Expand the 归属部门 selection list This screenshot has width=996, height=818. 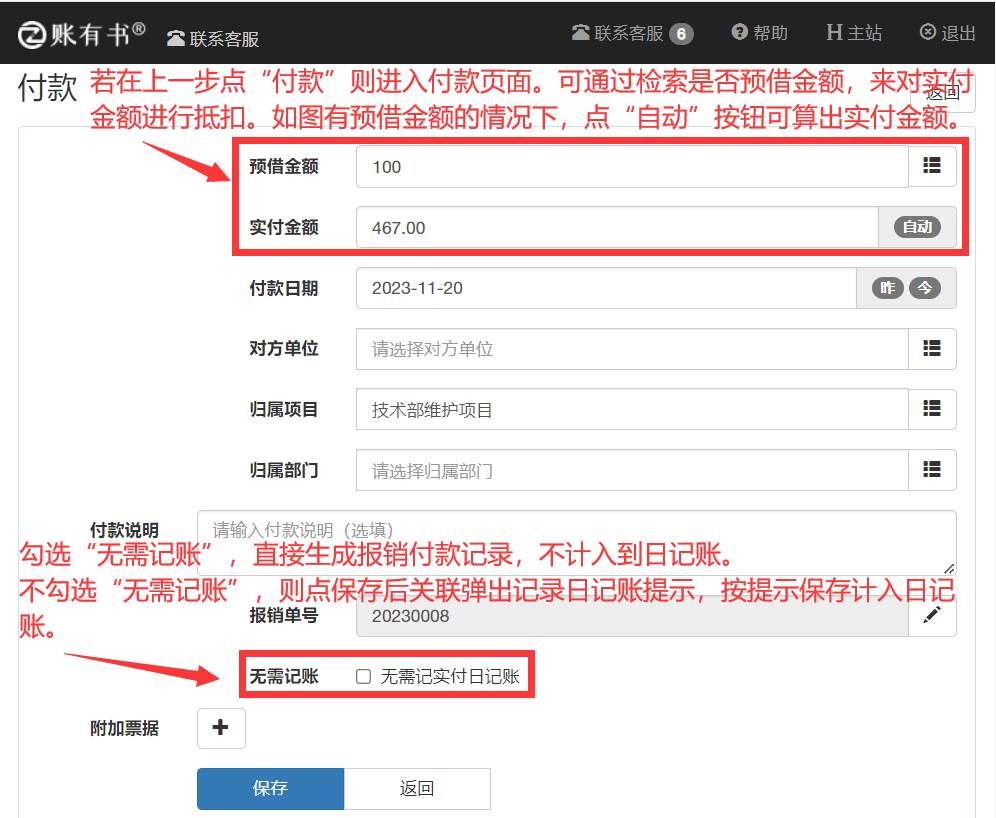point(932,470)
